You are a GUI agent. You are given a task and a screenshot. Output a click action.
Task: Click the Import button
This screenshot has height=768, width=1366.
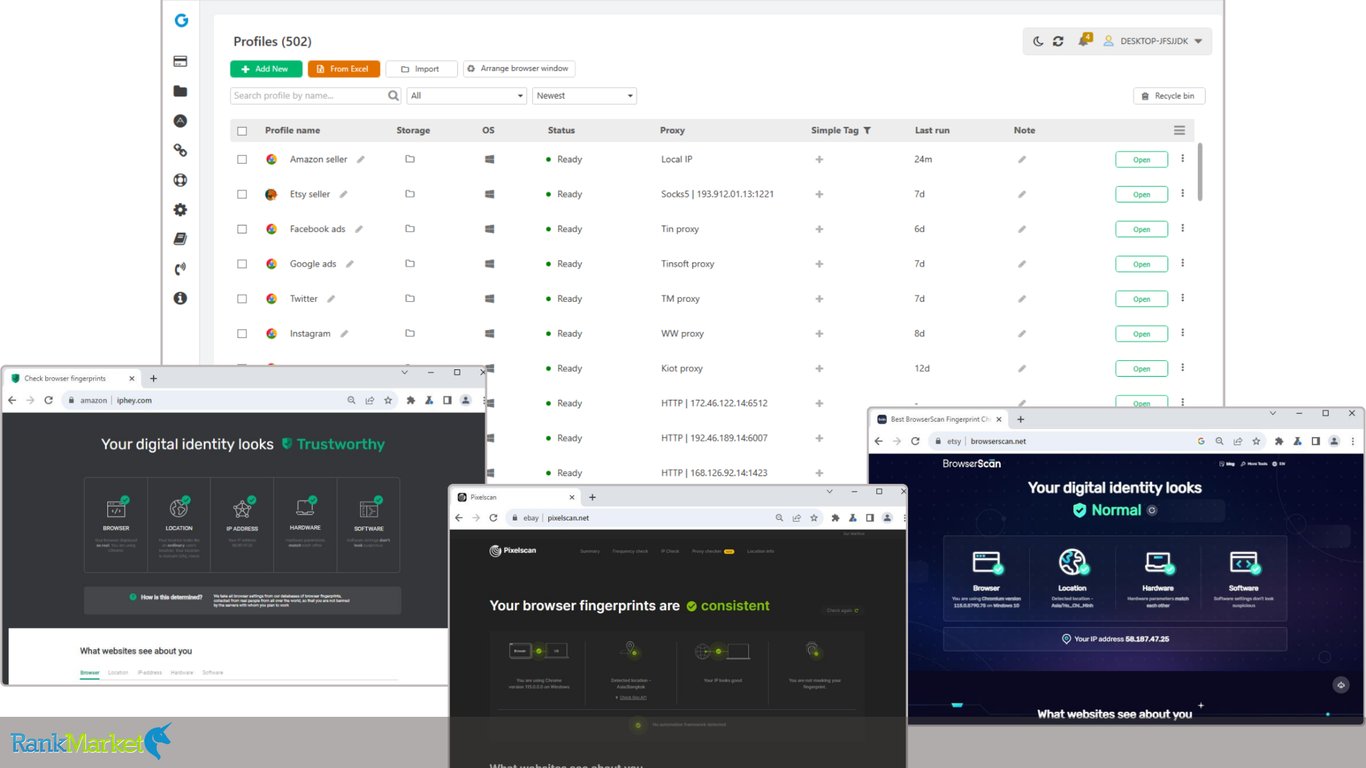421,69
